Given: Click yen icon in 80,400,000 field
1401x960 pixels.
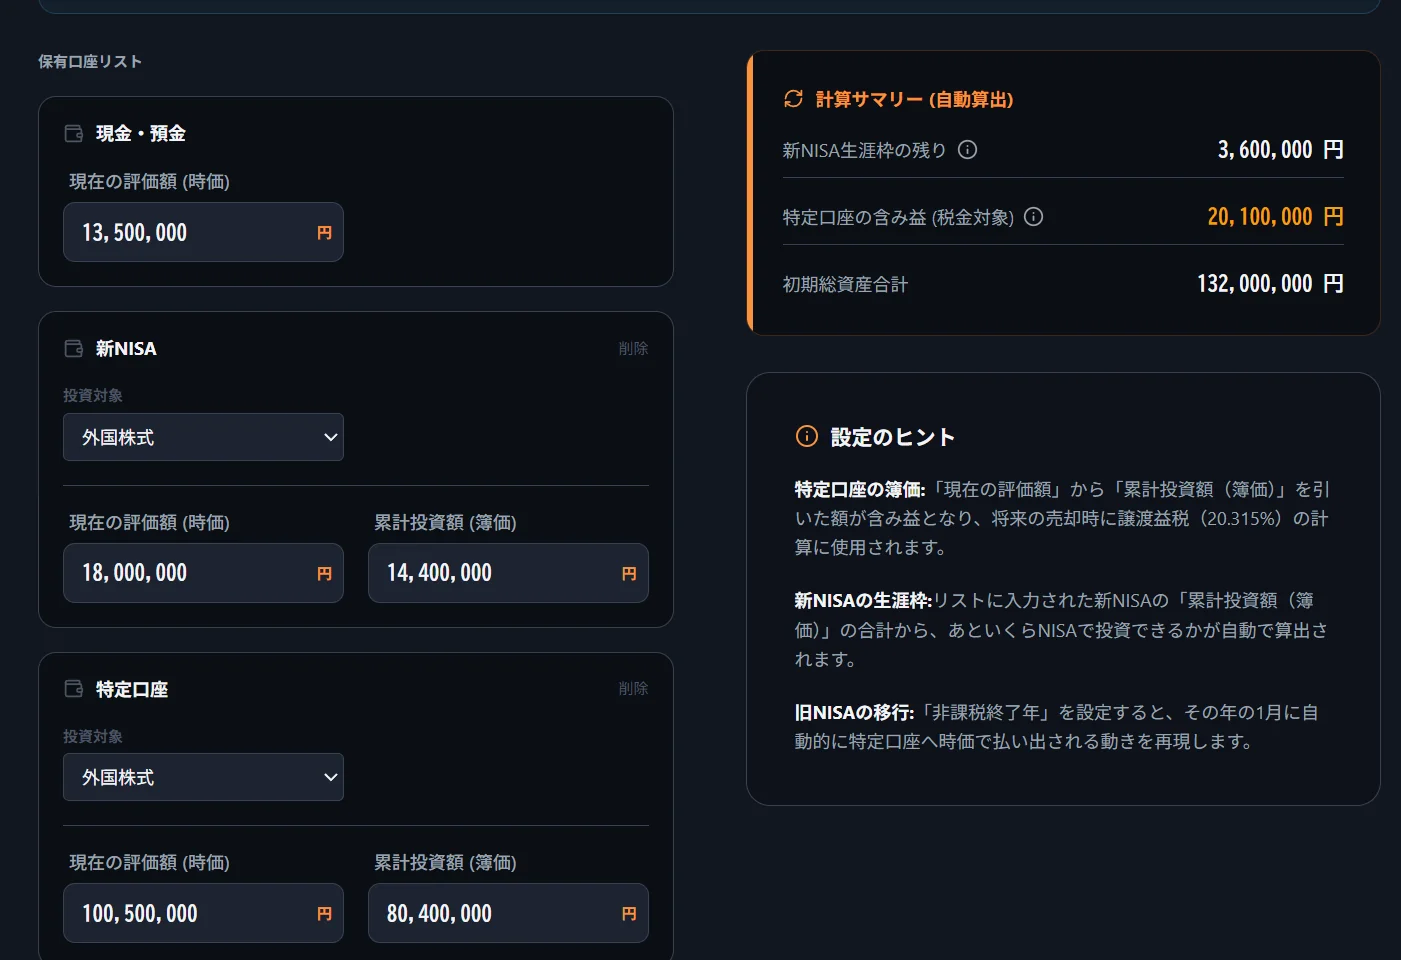Looking at the screenshot, I should click(629, 913).
